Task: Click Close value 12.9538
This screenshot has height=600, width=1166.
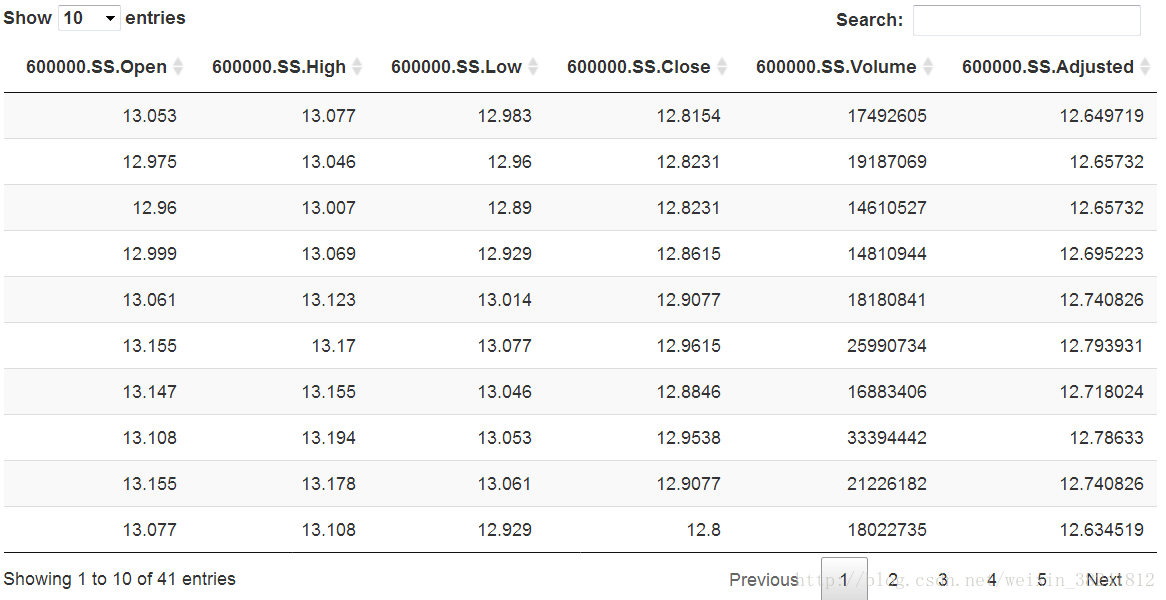Action: [689, 439]
